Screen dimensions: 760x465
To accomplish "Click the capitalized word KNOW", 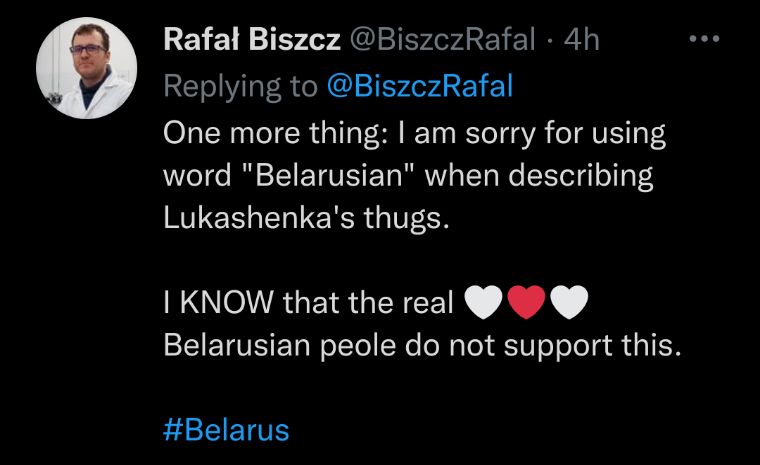I will click(x=227, y=302).
